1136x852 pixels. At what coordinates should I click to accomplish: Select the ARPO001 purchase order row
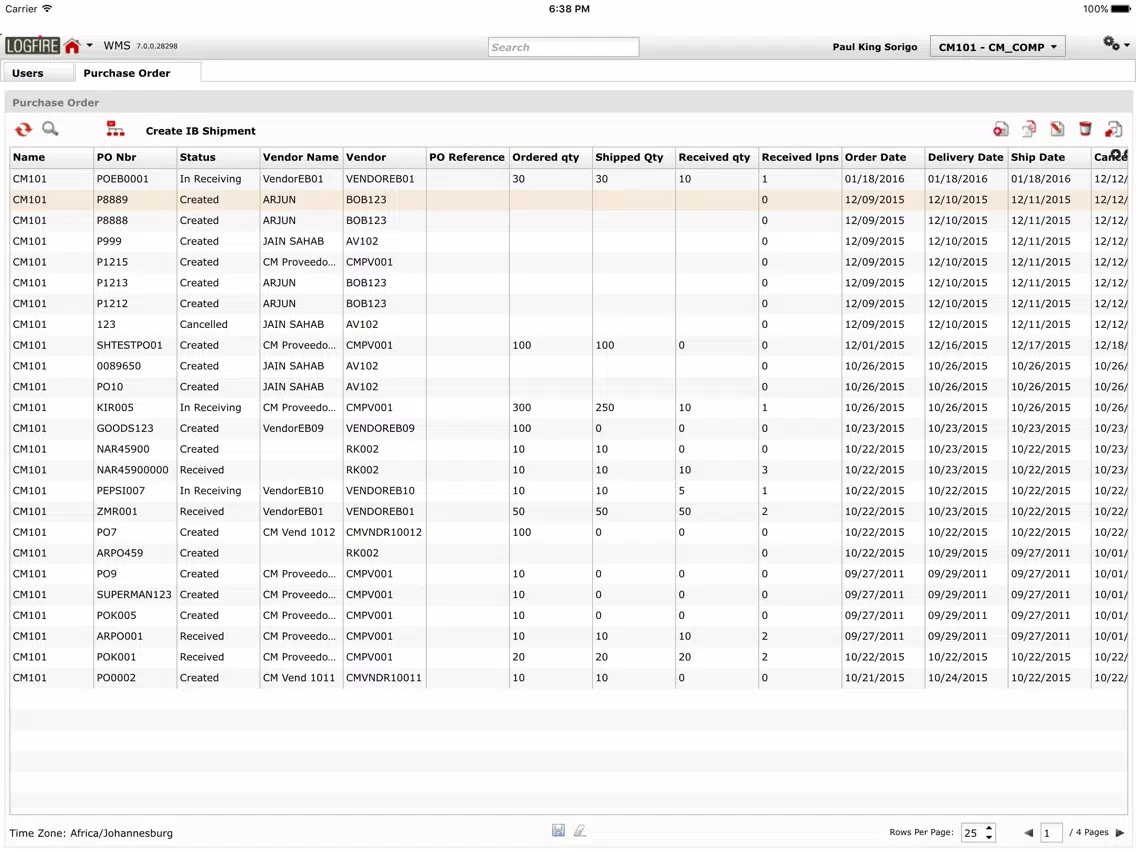tap(569, 636)
